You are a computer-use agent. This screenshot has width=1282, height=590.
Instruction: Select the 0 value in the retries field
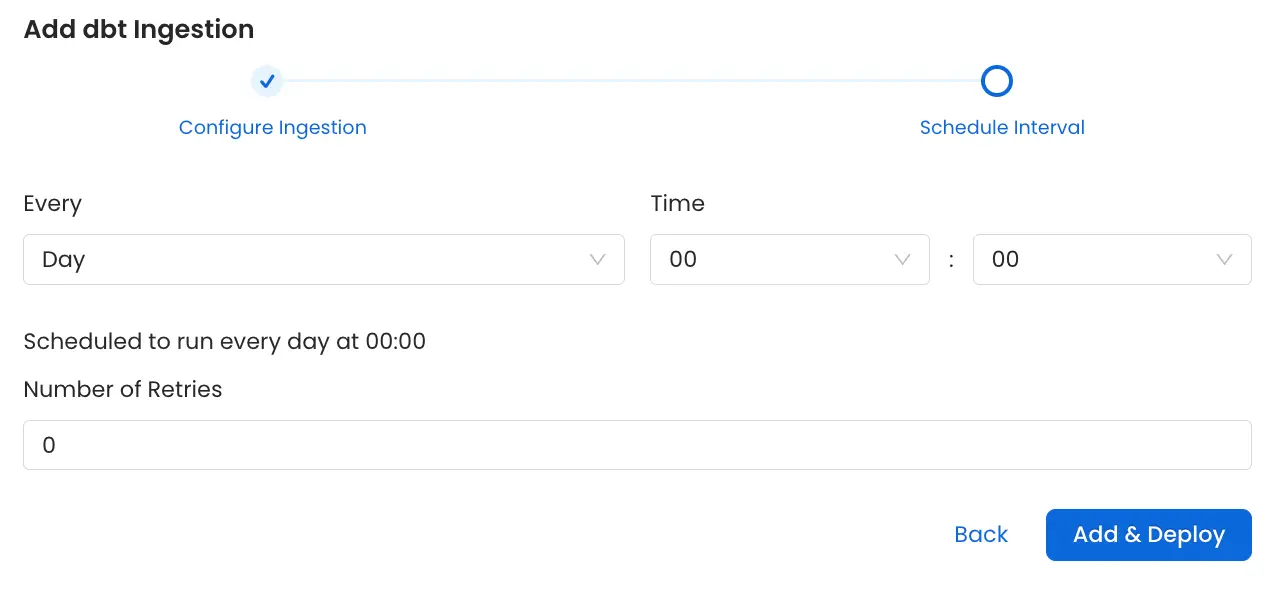coord(49,445)
